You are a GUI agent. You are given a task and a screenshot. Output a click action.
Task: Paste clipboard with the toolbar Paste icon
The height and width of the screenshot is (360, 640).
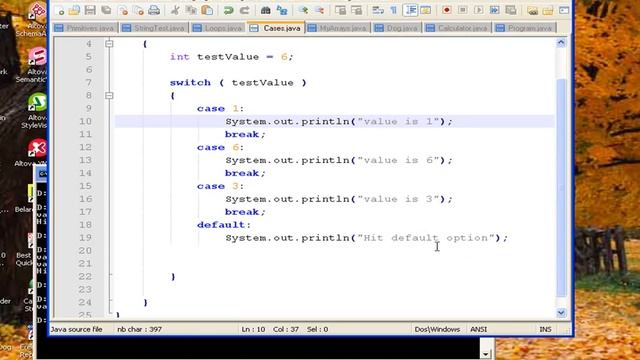point(207,10)
